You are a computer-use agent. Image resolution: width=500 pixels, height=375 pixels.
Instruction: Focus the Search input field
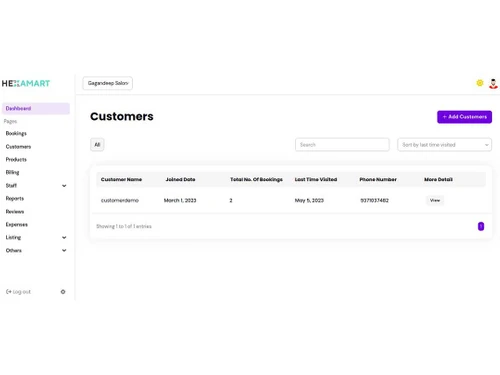click(342, 145)
